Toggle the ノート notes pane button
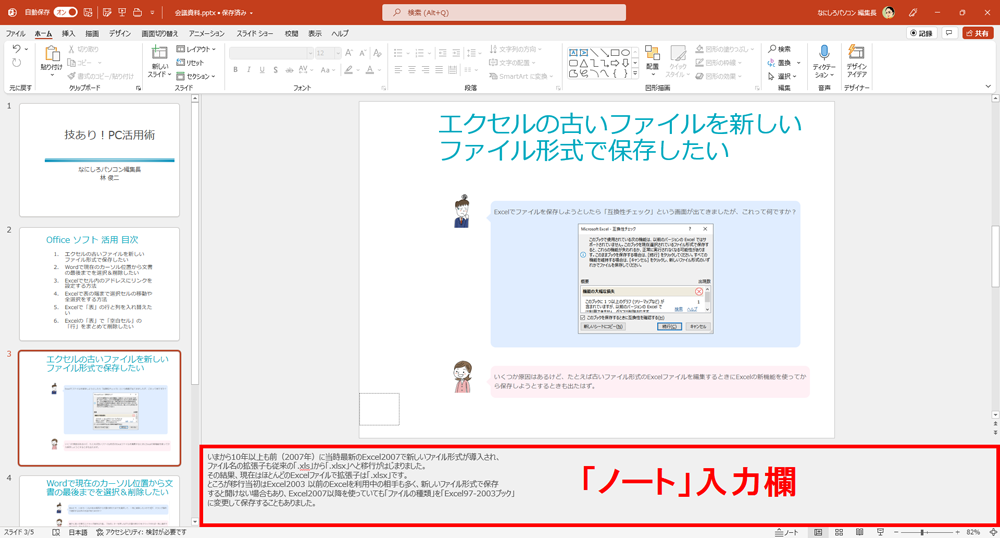1000x538 pixels. (x=786, y=532)
